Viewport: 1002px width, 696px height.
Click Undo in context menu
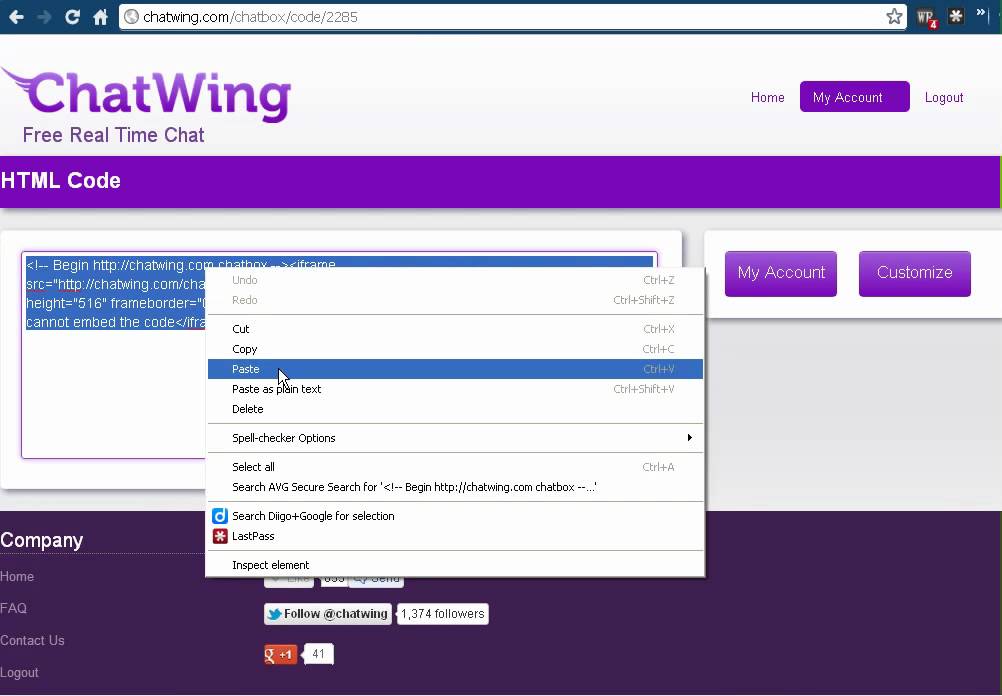pos(455,280)
